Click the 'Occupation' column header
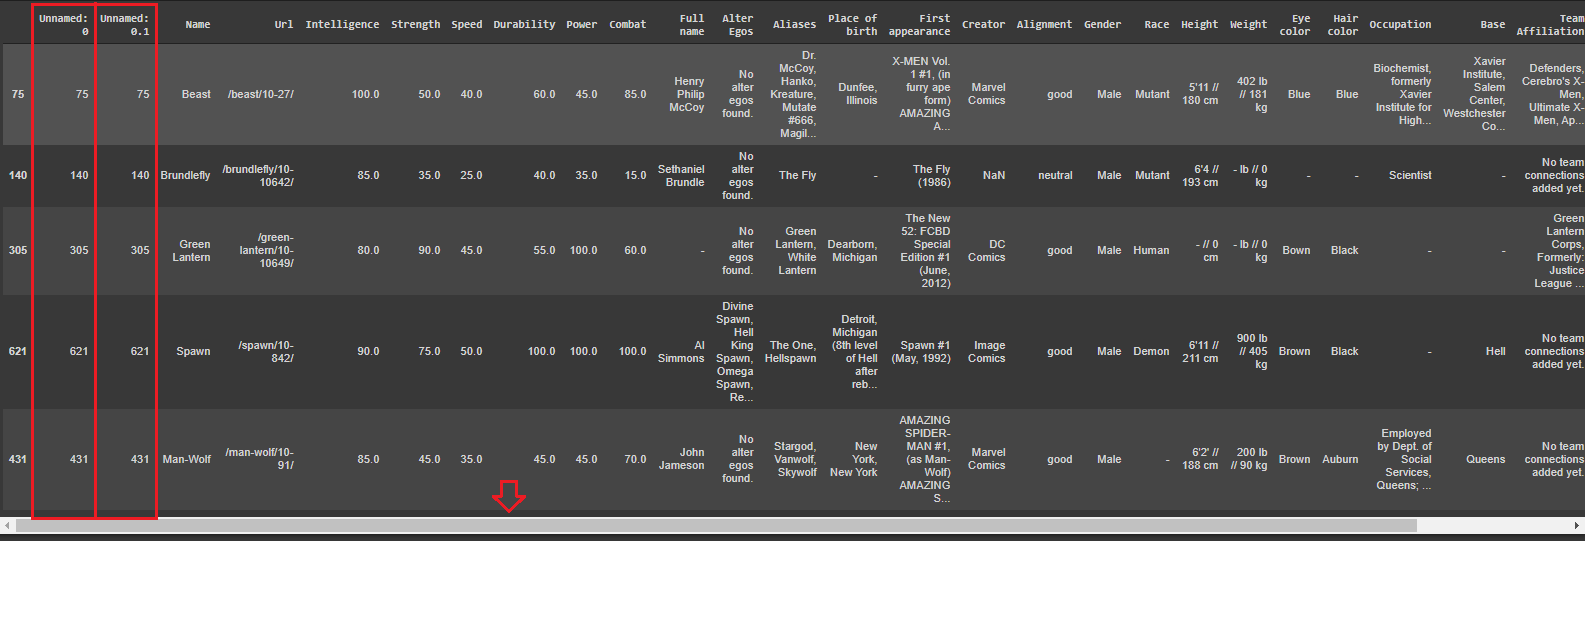 [1400, 24]
